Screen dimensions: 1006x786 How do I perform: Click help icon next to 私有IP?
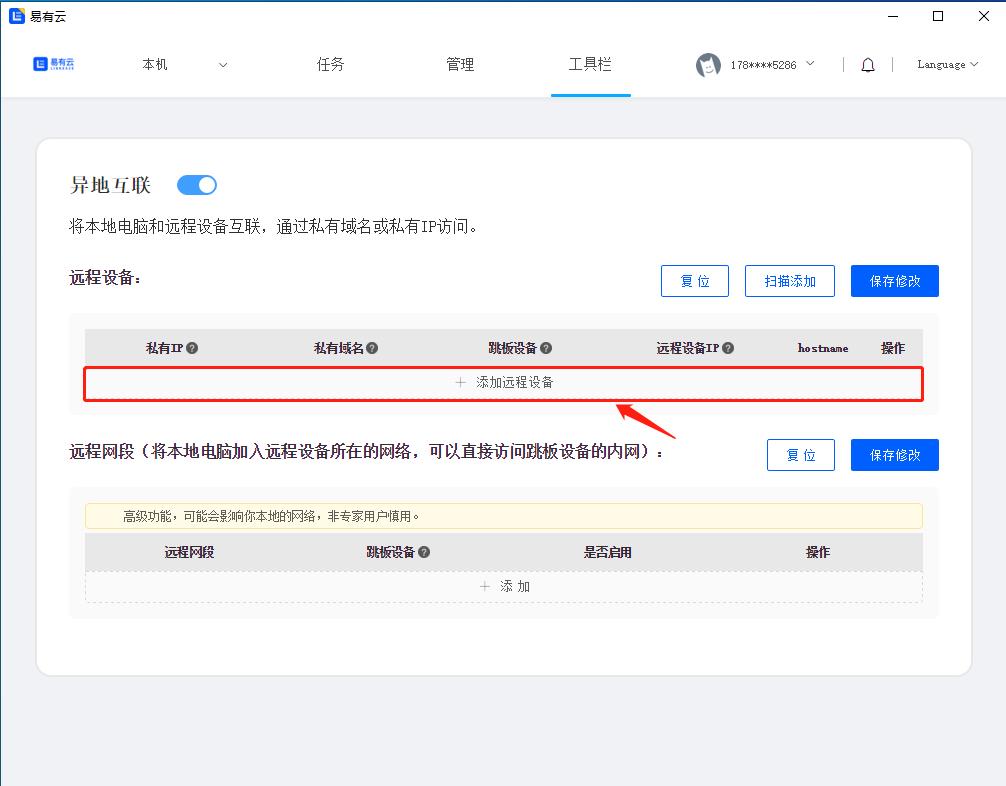point(192,348)
